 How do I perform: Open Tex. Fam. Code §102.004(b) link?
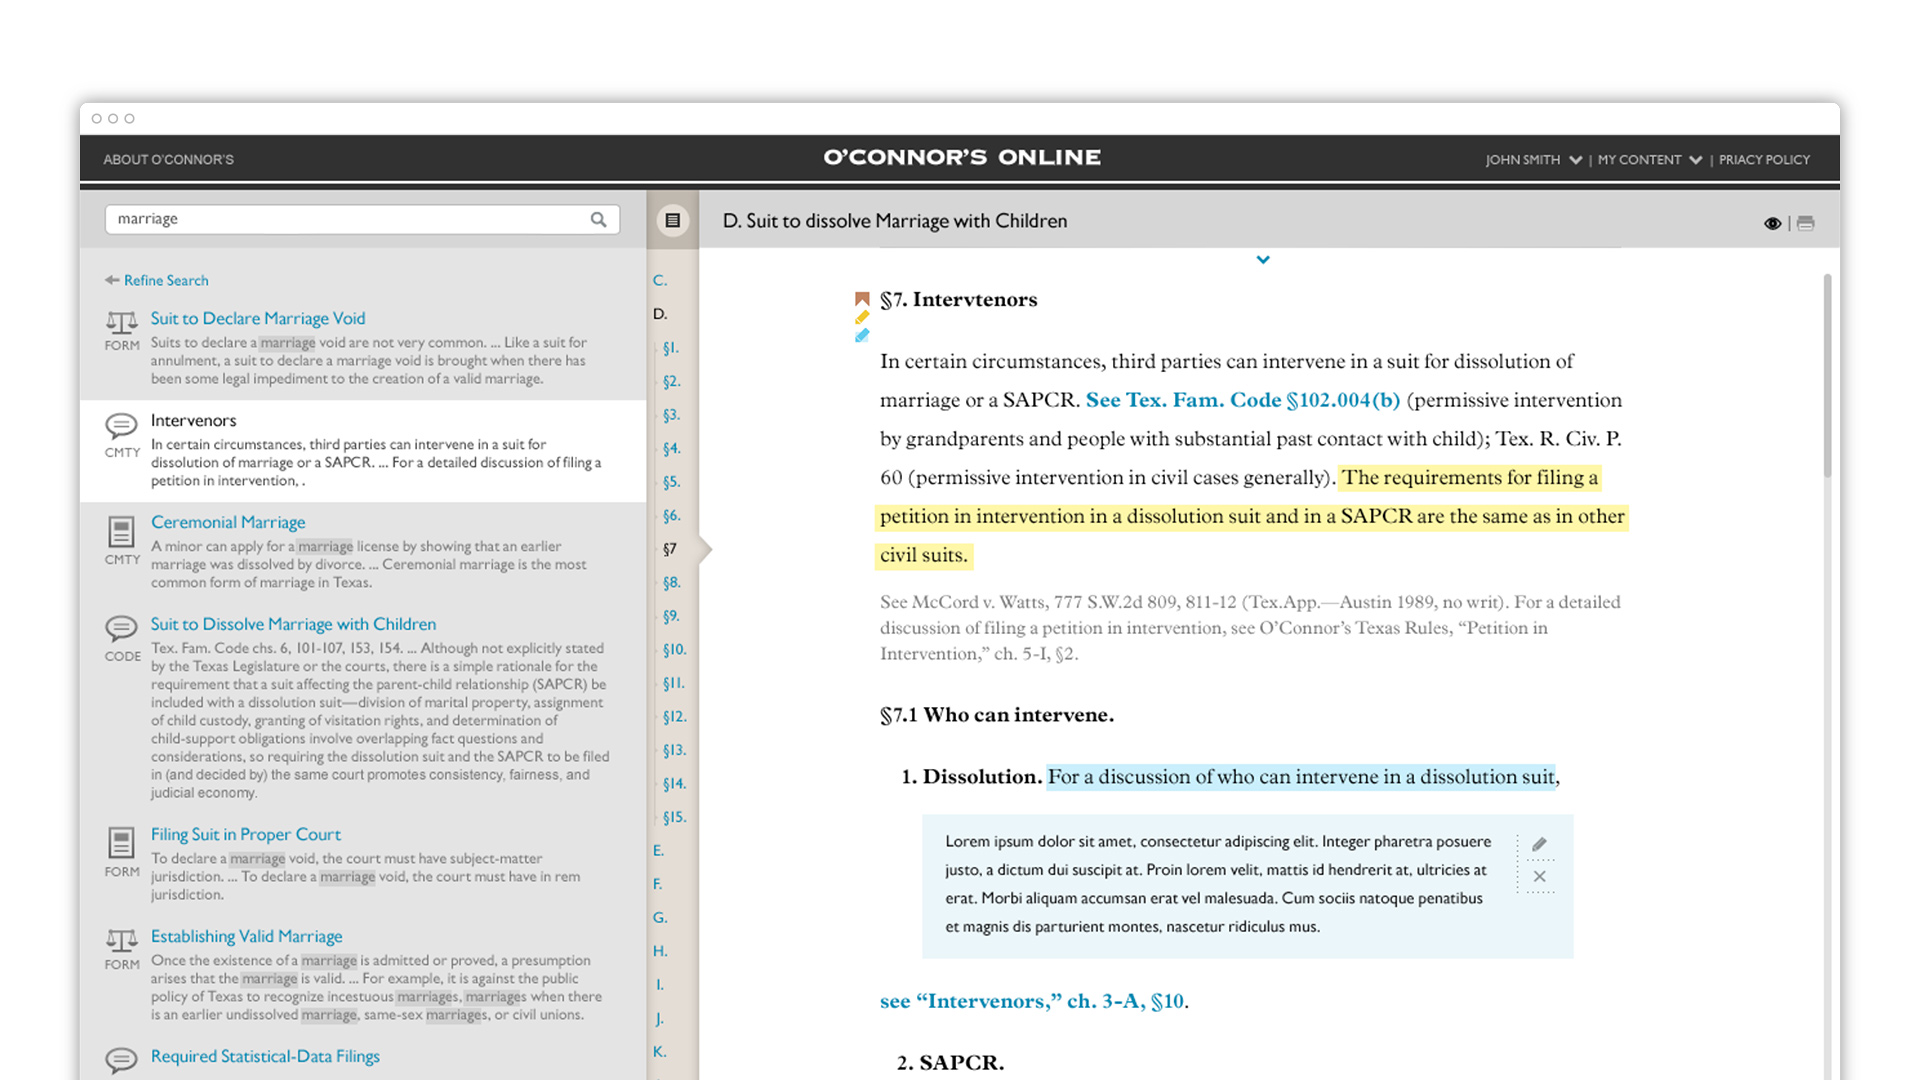tap(1242, 401)
